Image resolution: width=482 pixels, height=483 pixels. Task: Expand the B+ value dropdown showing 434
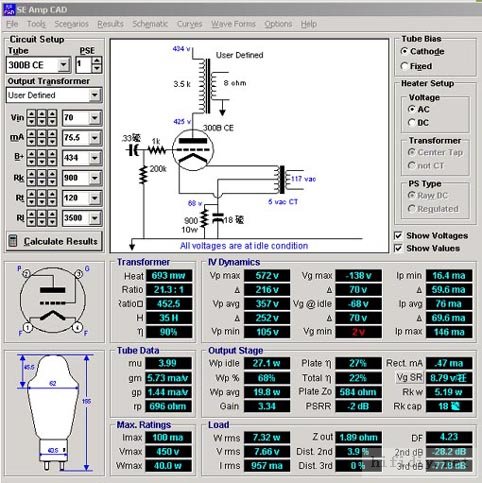click(95, 158)
